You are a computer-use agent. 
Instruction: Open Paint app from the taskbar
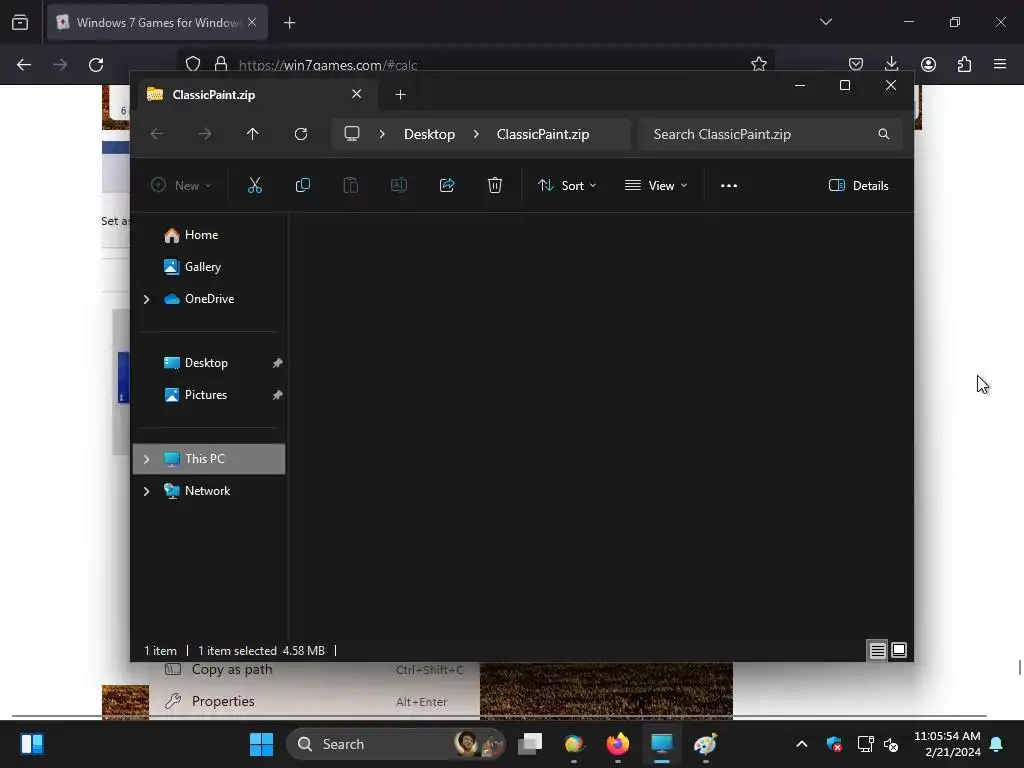(x=705, y=744)
